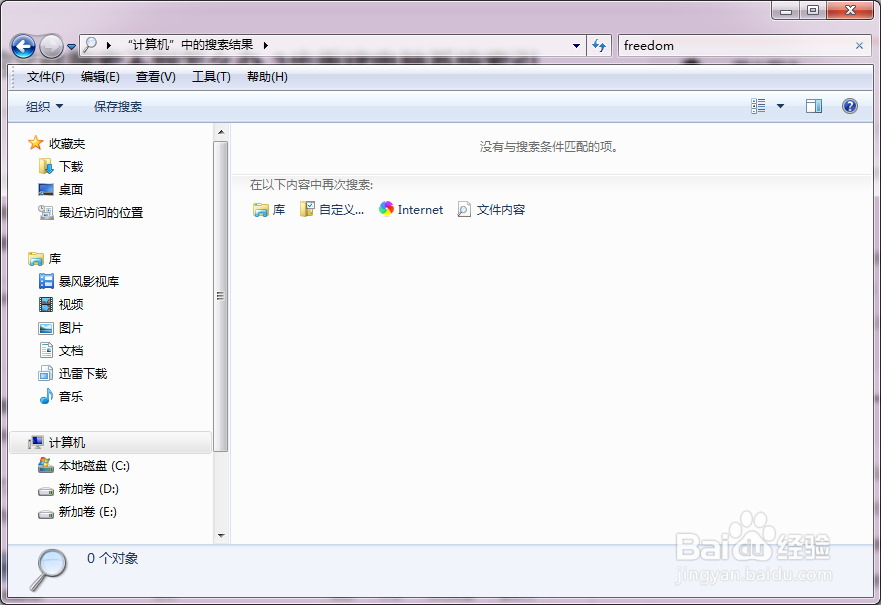The width and height of the screenshot is (881, 605).
Task: Open the 暴风影视库 library
Action: click(79, 281)
